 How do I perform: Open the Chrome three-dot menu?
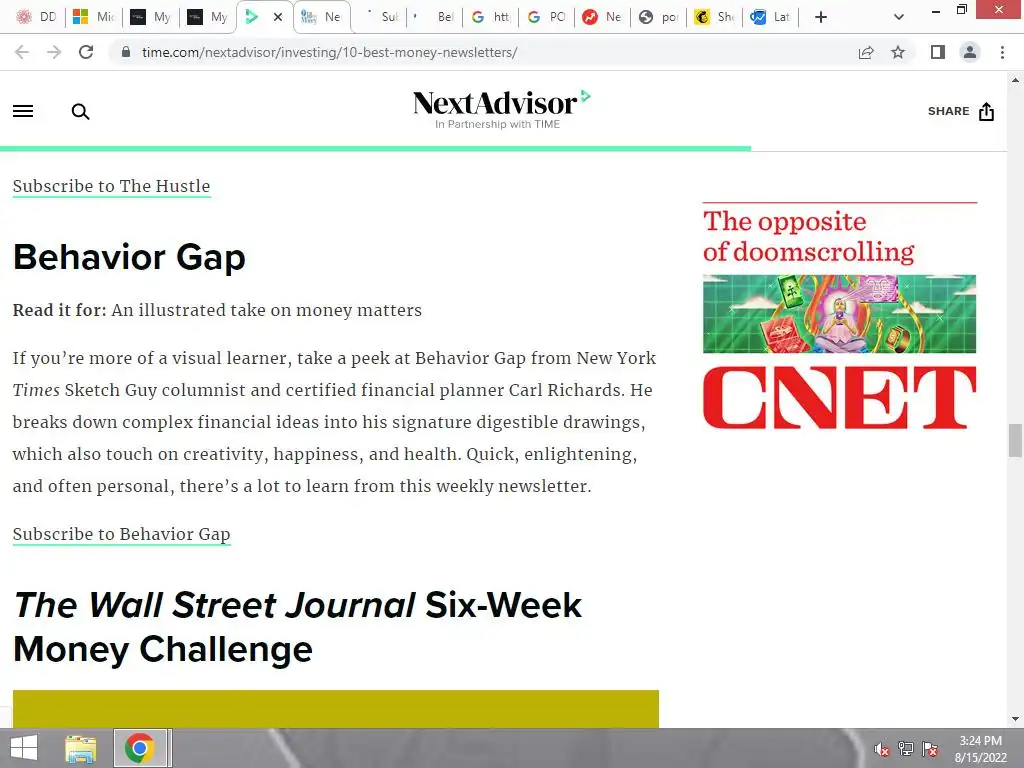click(x=1002, y=52)
